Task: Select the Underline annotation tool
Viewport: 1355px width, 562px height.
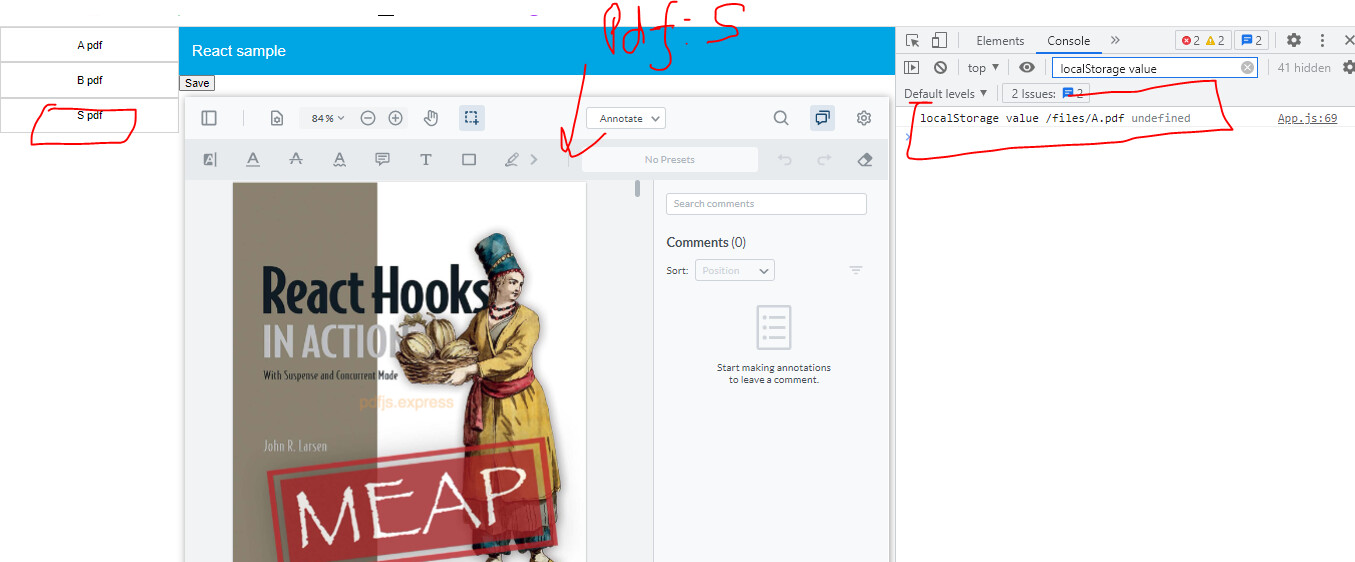Action: pyautogui.click(x=253, y=159)
